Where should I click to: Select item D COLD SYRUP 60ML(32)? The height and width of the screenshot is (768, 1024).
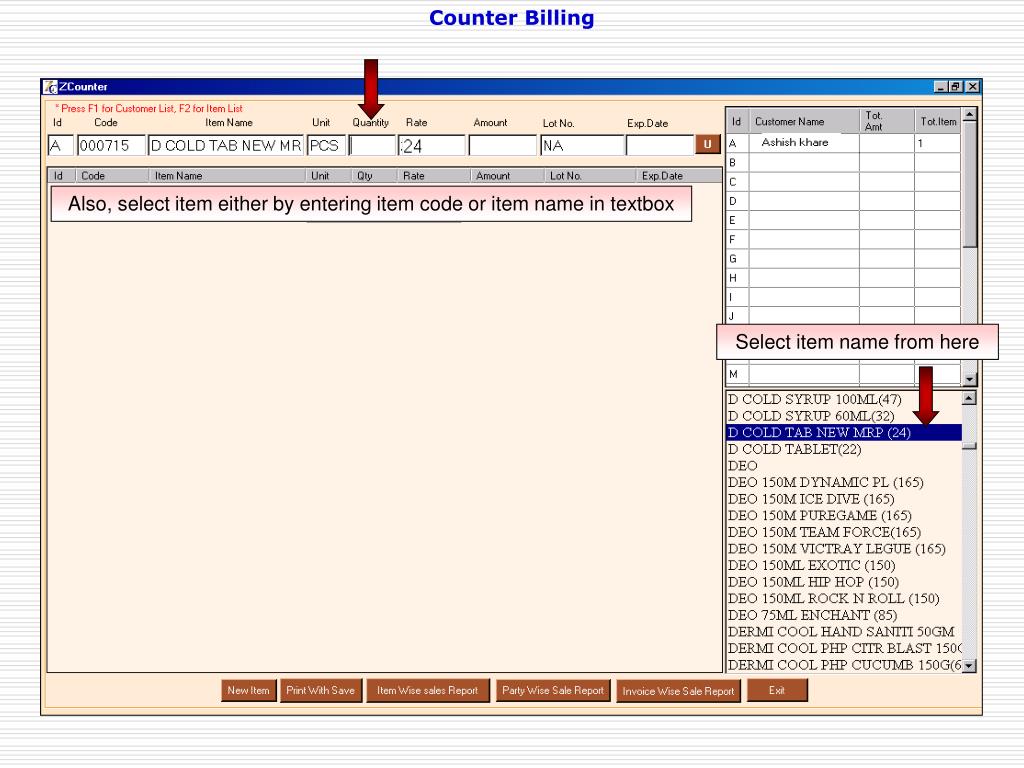(x=844, y=416)
